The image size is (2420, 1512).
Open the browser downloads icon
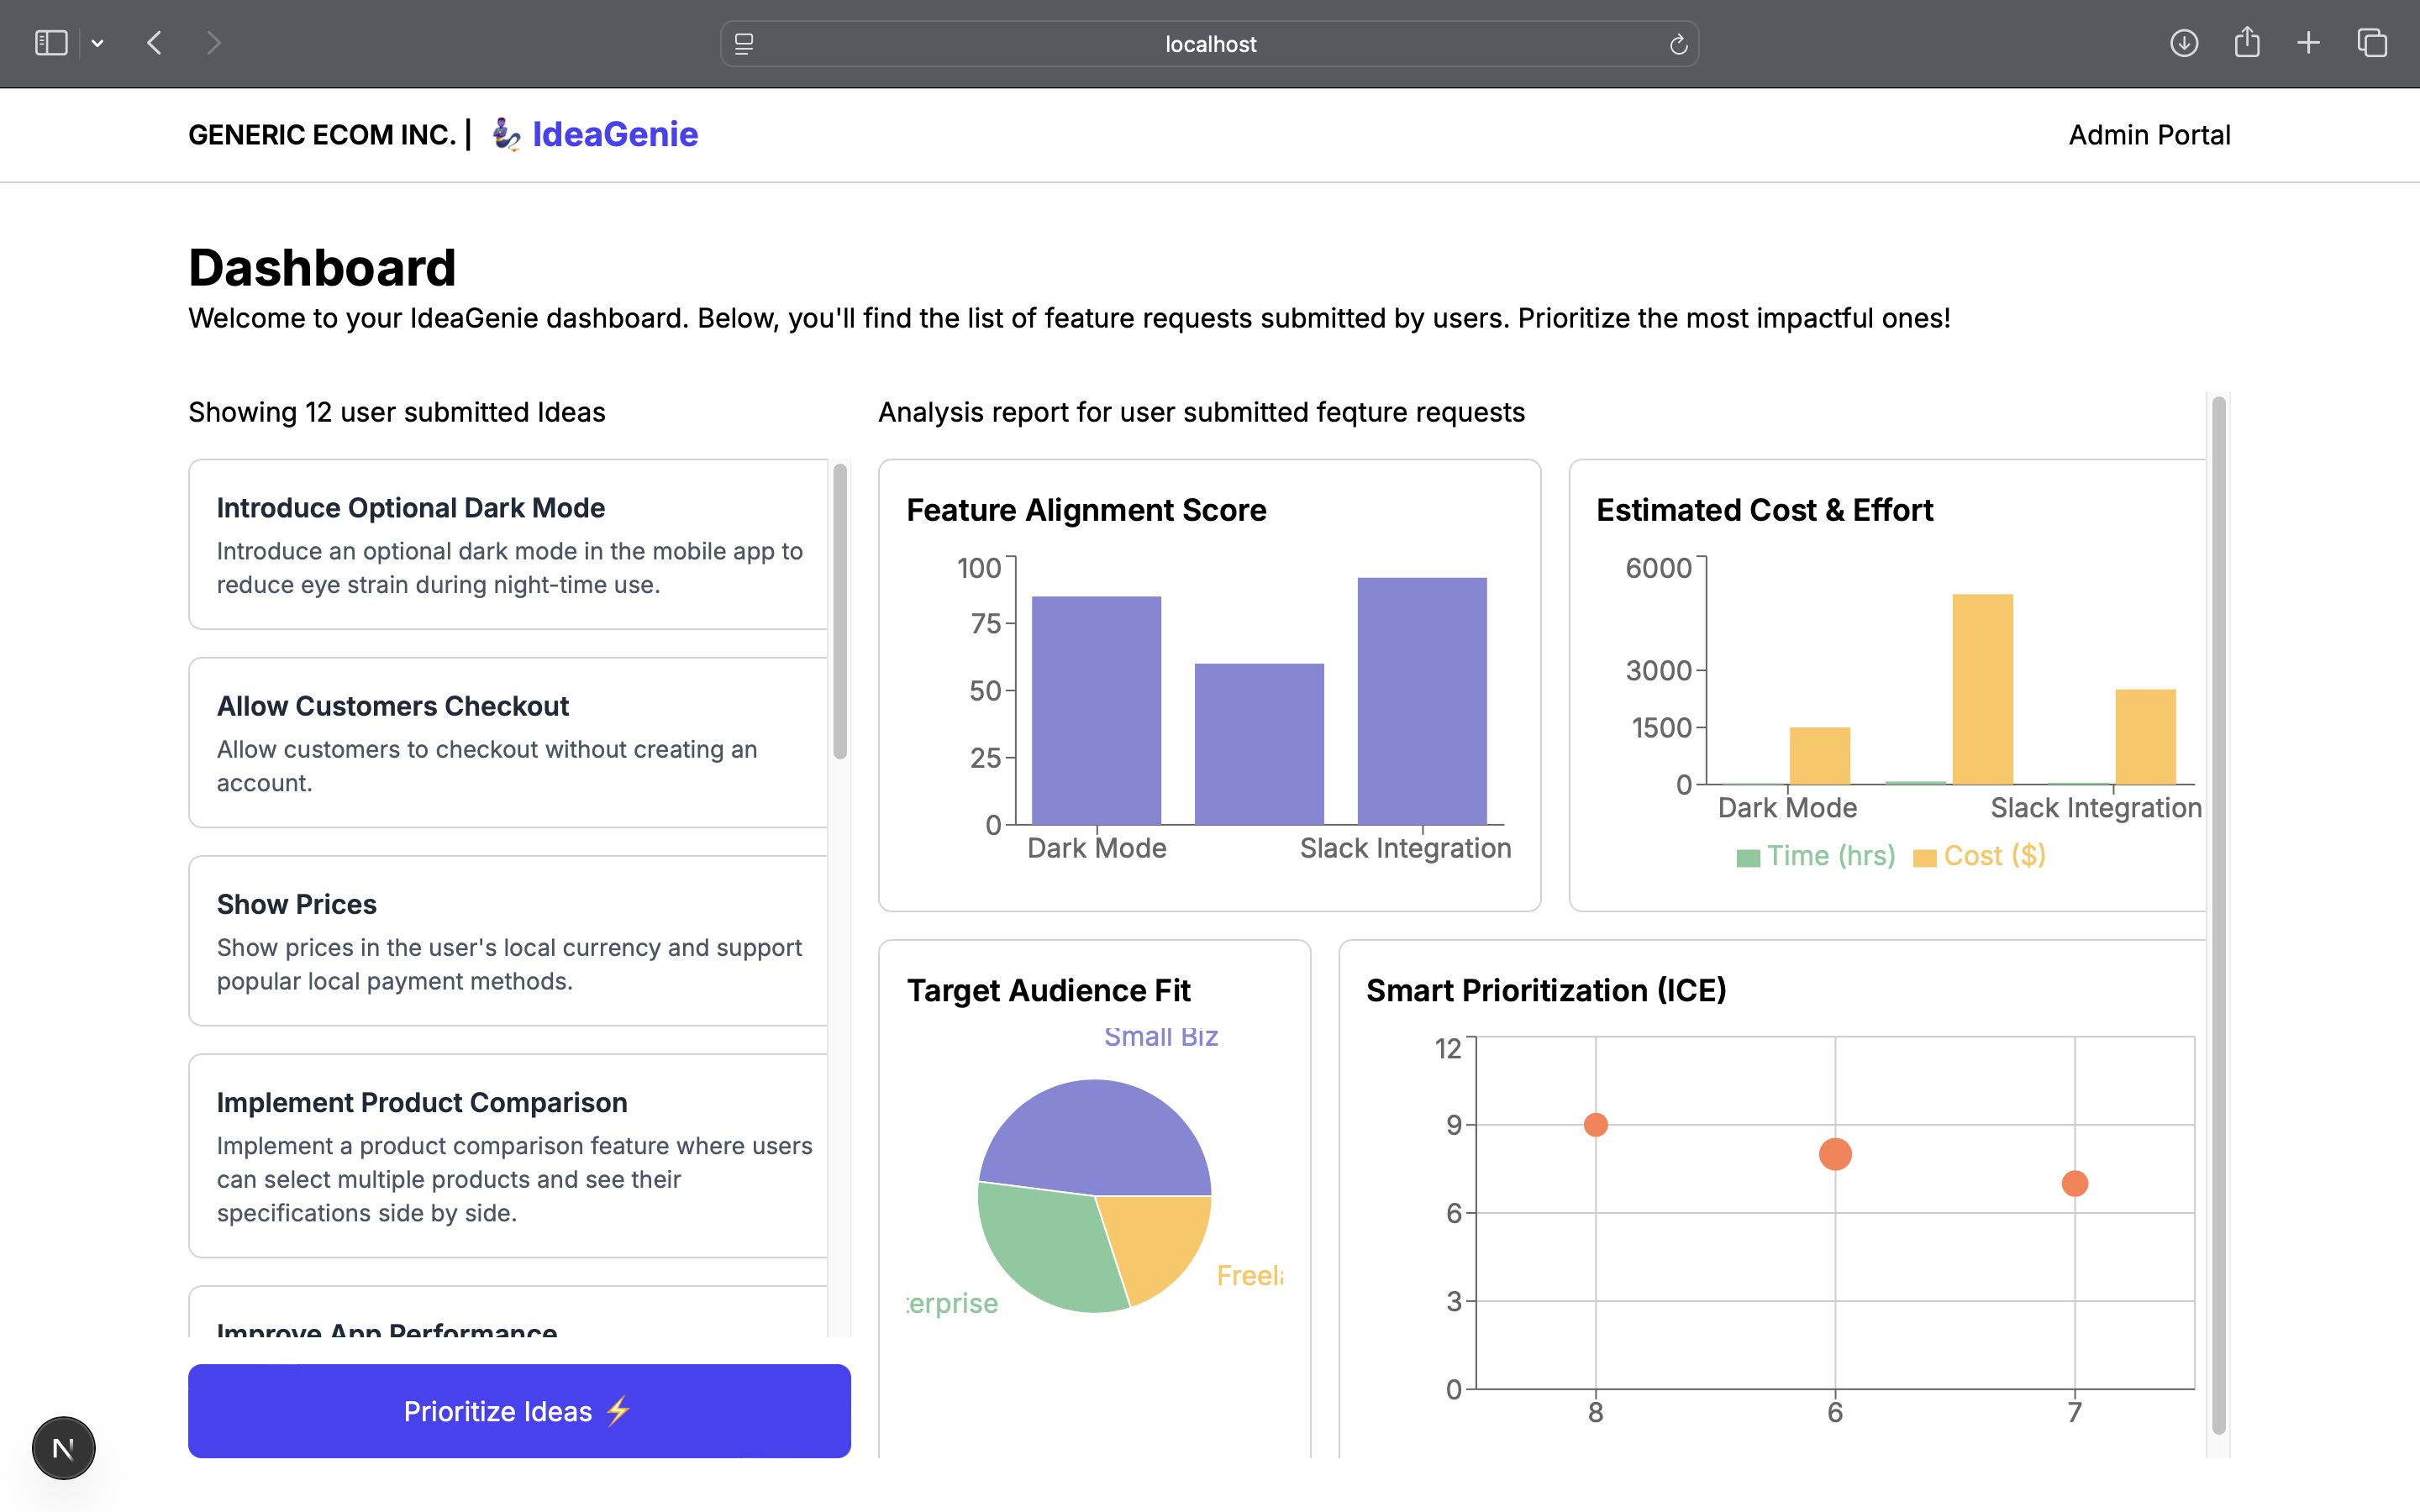click(x=2183, y=43)
